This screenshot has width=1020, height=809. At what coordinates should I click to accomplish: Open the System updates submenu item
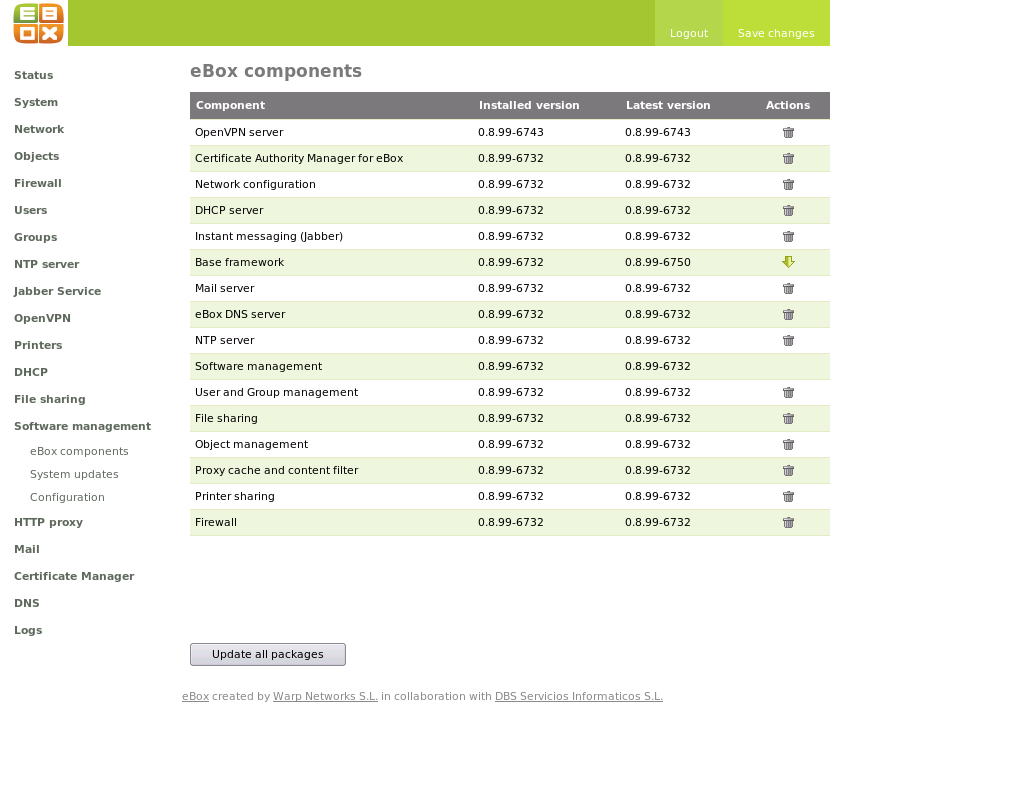(74, 474)
